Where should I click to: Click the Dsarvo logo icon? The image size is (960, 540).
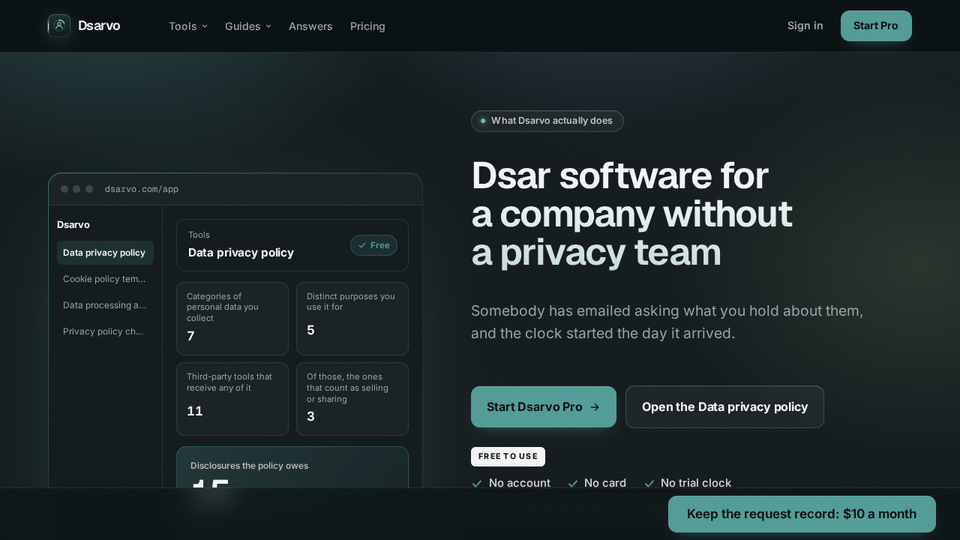[59, 26]
